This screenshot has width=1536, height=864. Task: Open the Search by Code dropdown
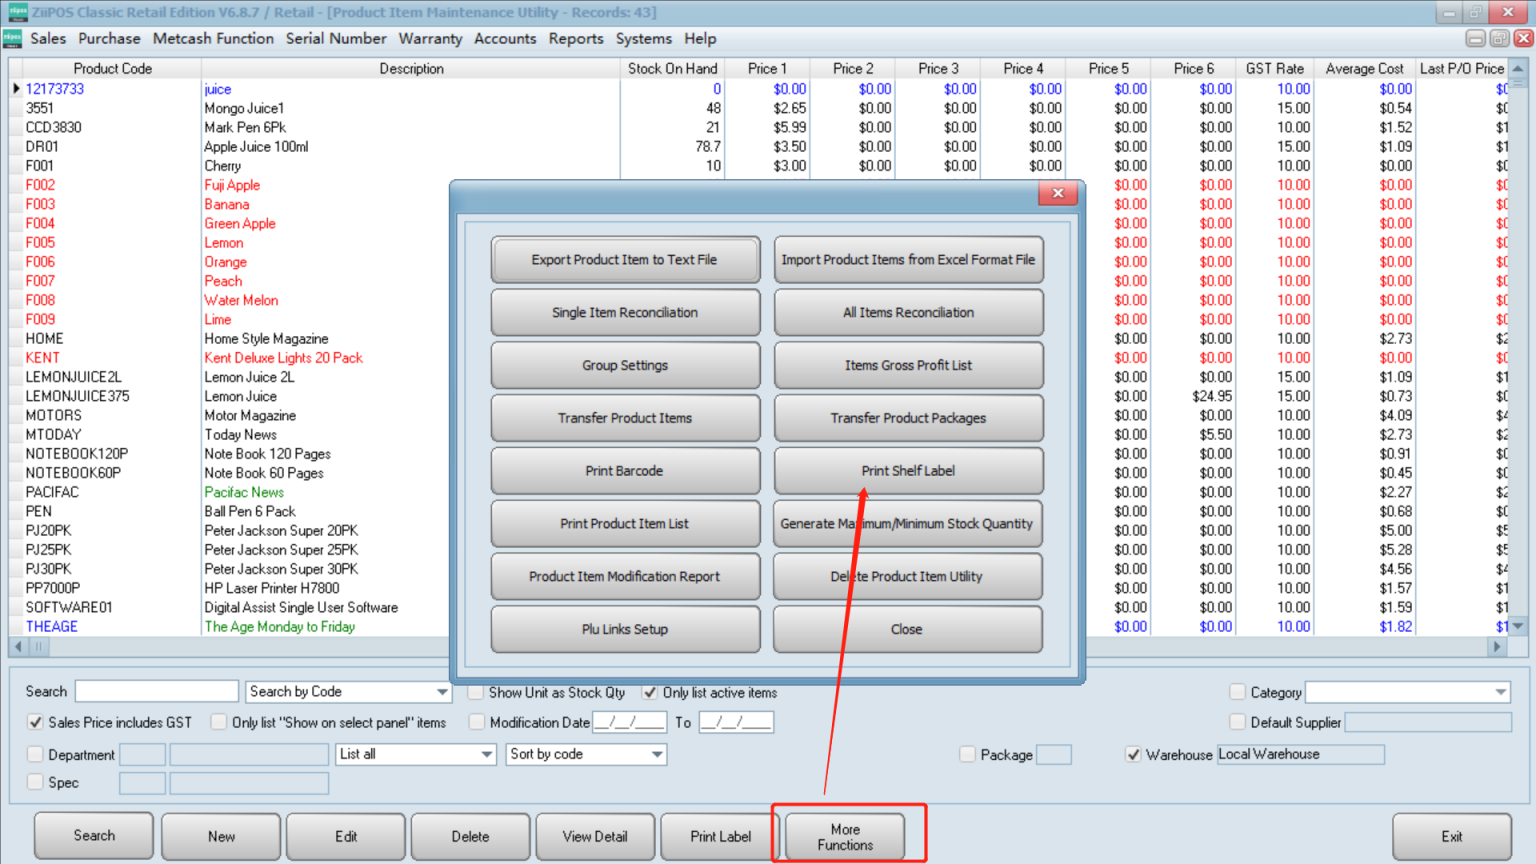[442, 692]
